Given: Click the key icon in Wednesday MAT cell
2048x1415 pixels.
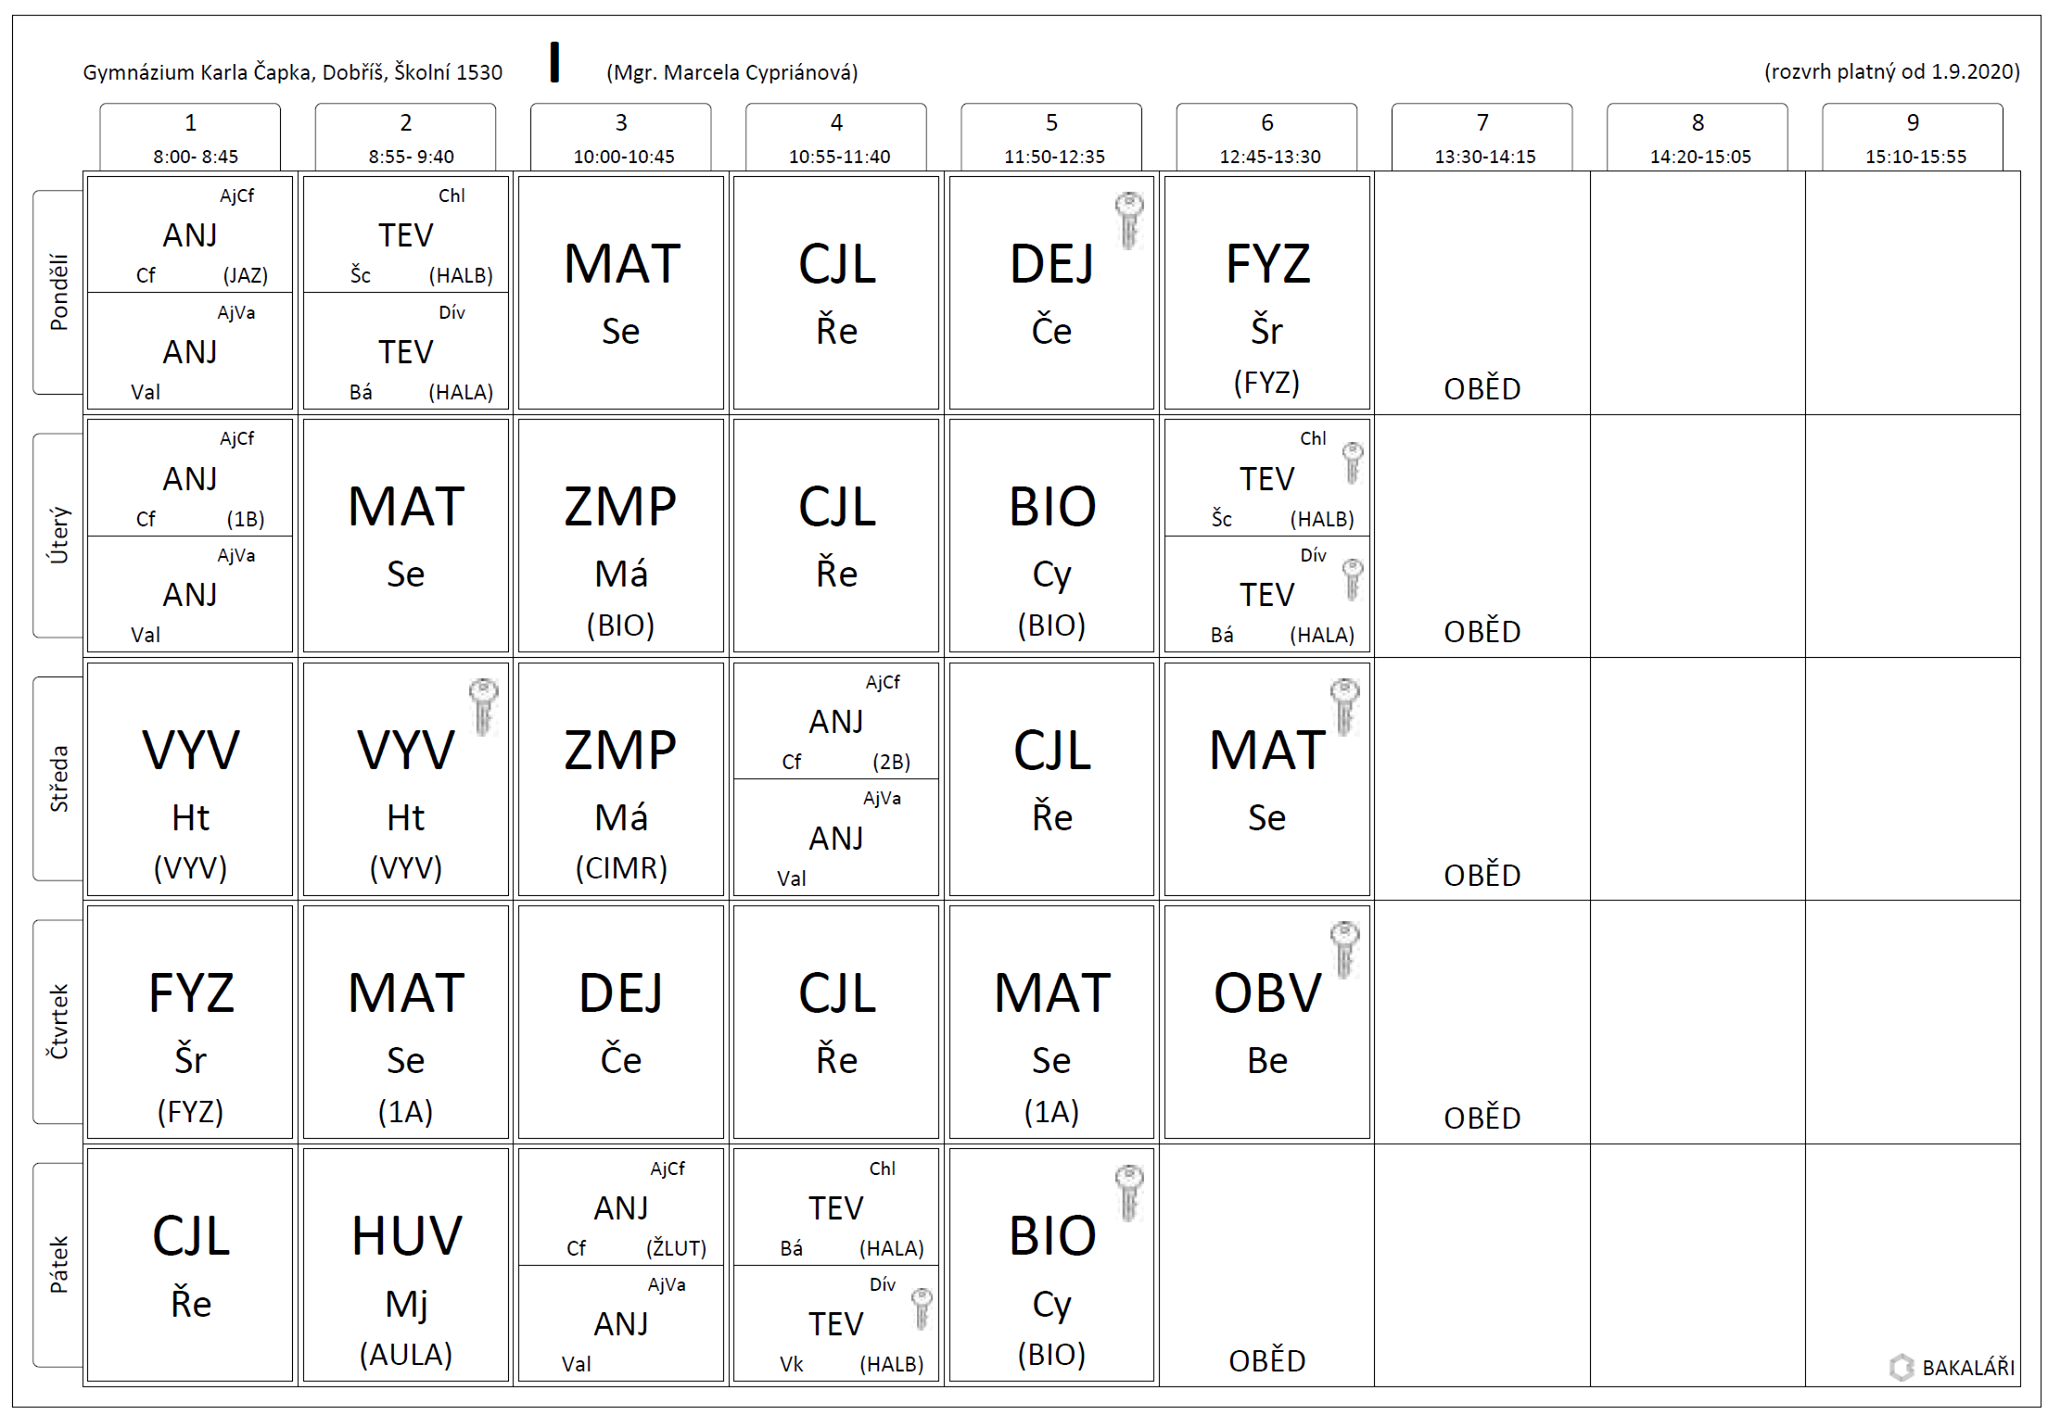Looking at the screenshot, I should pos(1344,705).
